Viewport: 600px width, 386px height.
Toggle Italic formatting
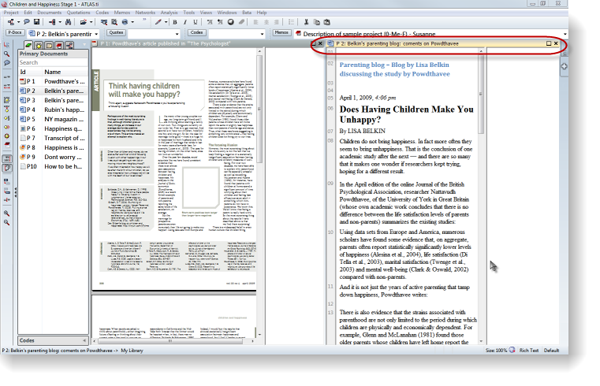coord(185,22)
